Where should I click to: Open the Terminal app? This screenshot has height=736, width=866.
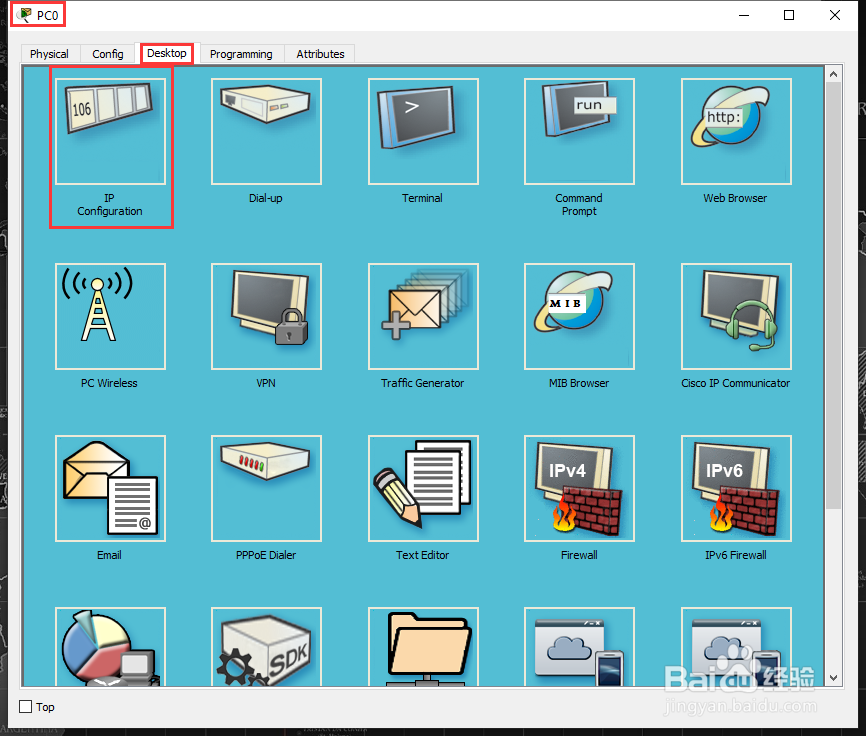pos(423,131)
